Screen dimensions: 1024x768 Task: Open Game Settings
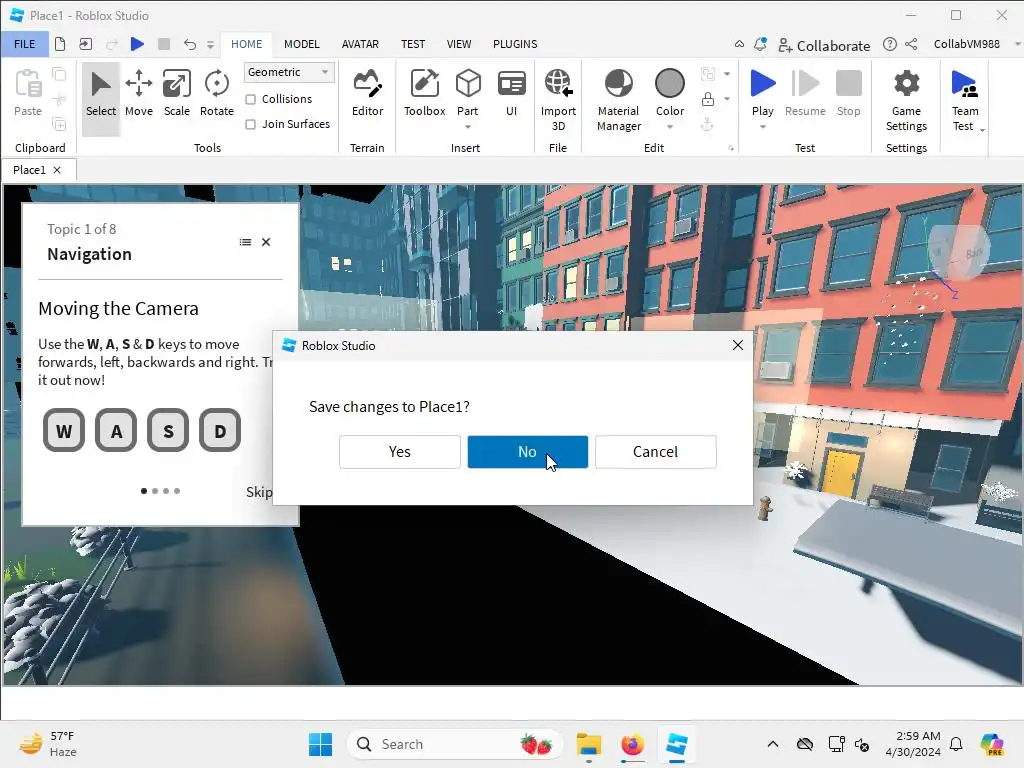click(x=906, y=99)
